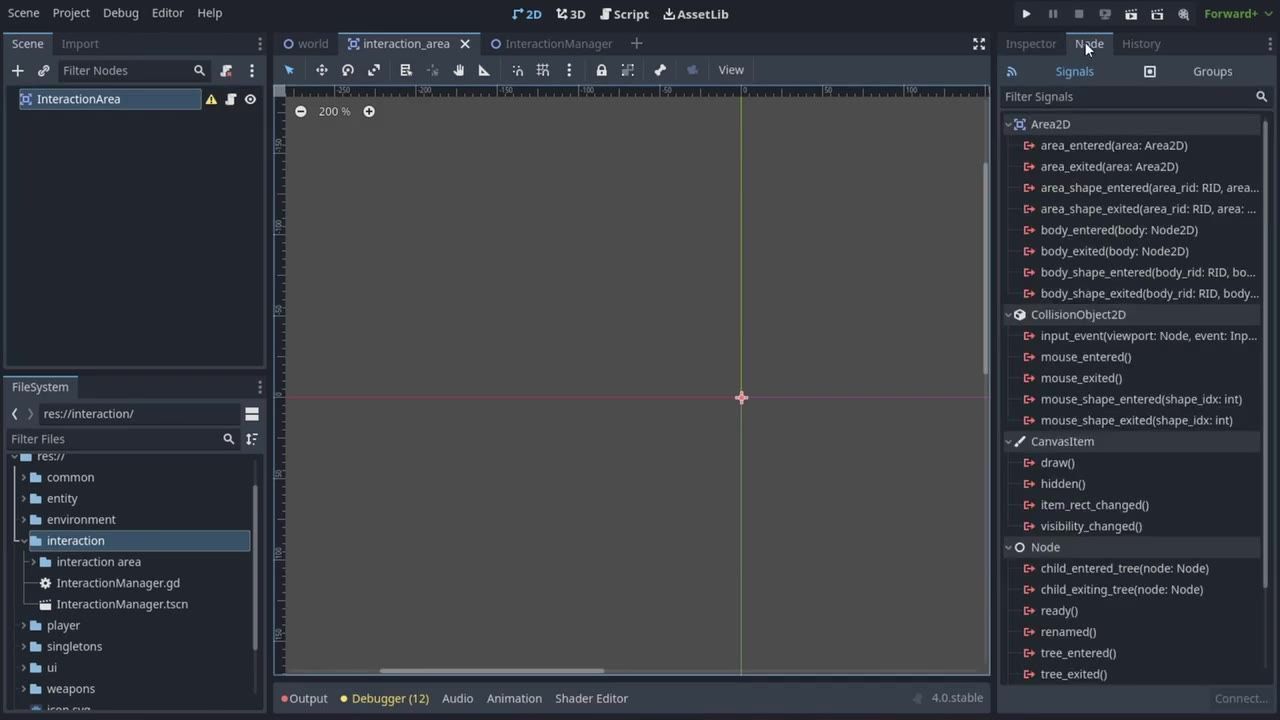
Task: Open the Help menu
Action: coord(210,13)
